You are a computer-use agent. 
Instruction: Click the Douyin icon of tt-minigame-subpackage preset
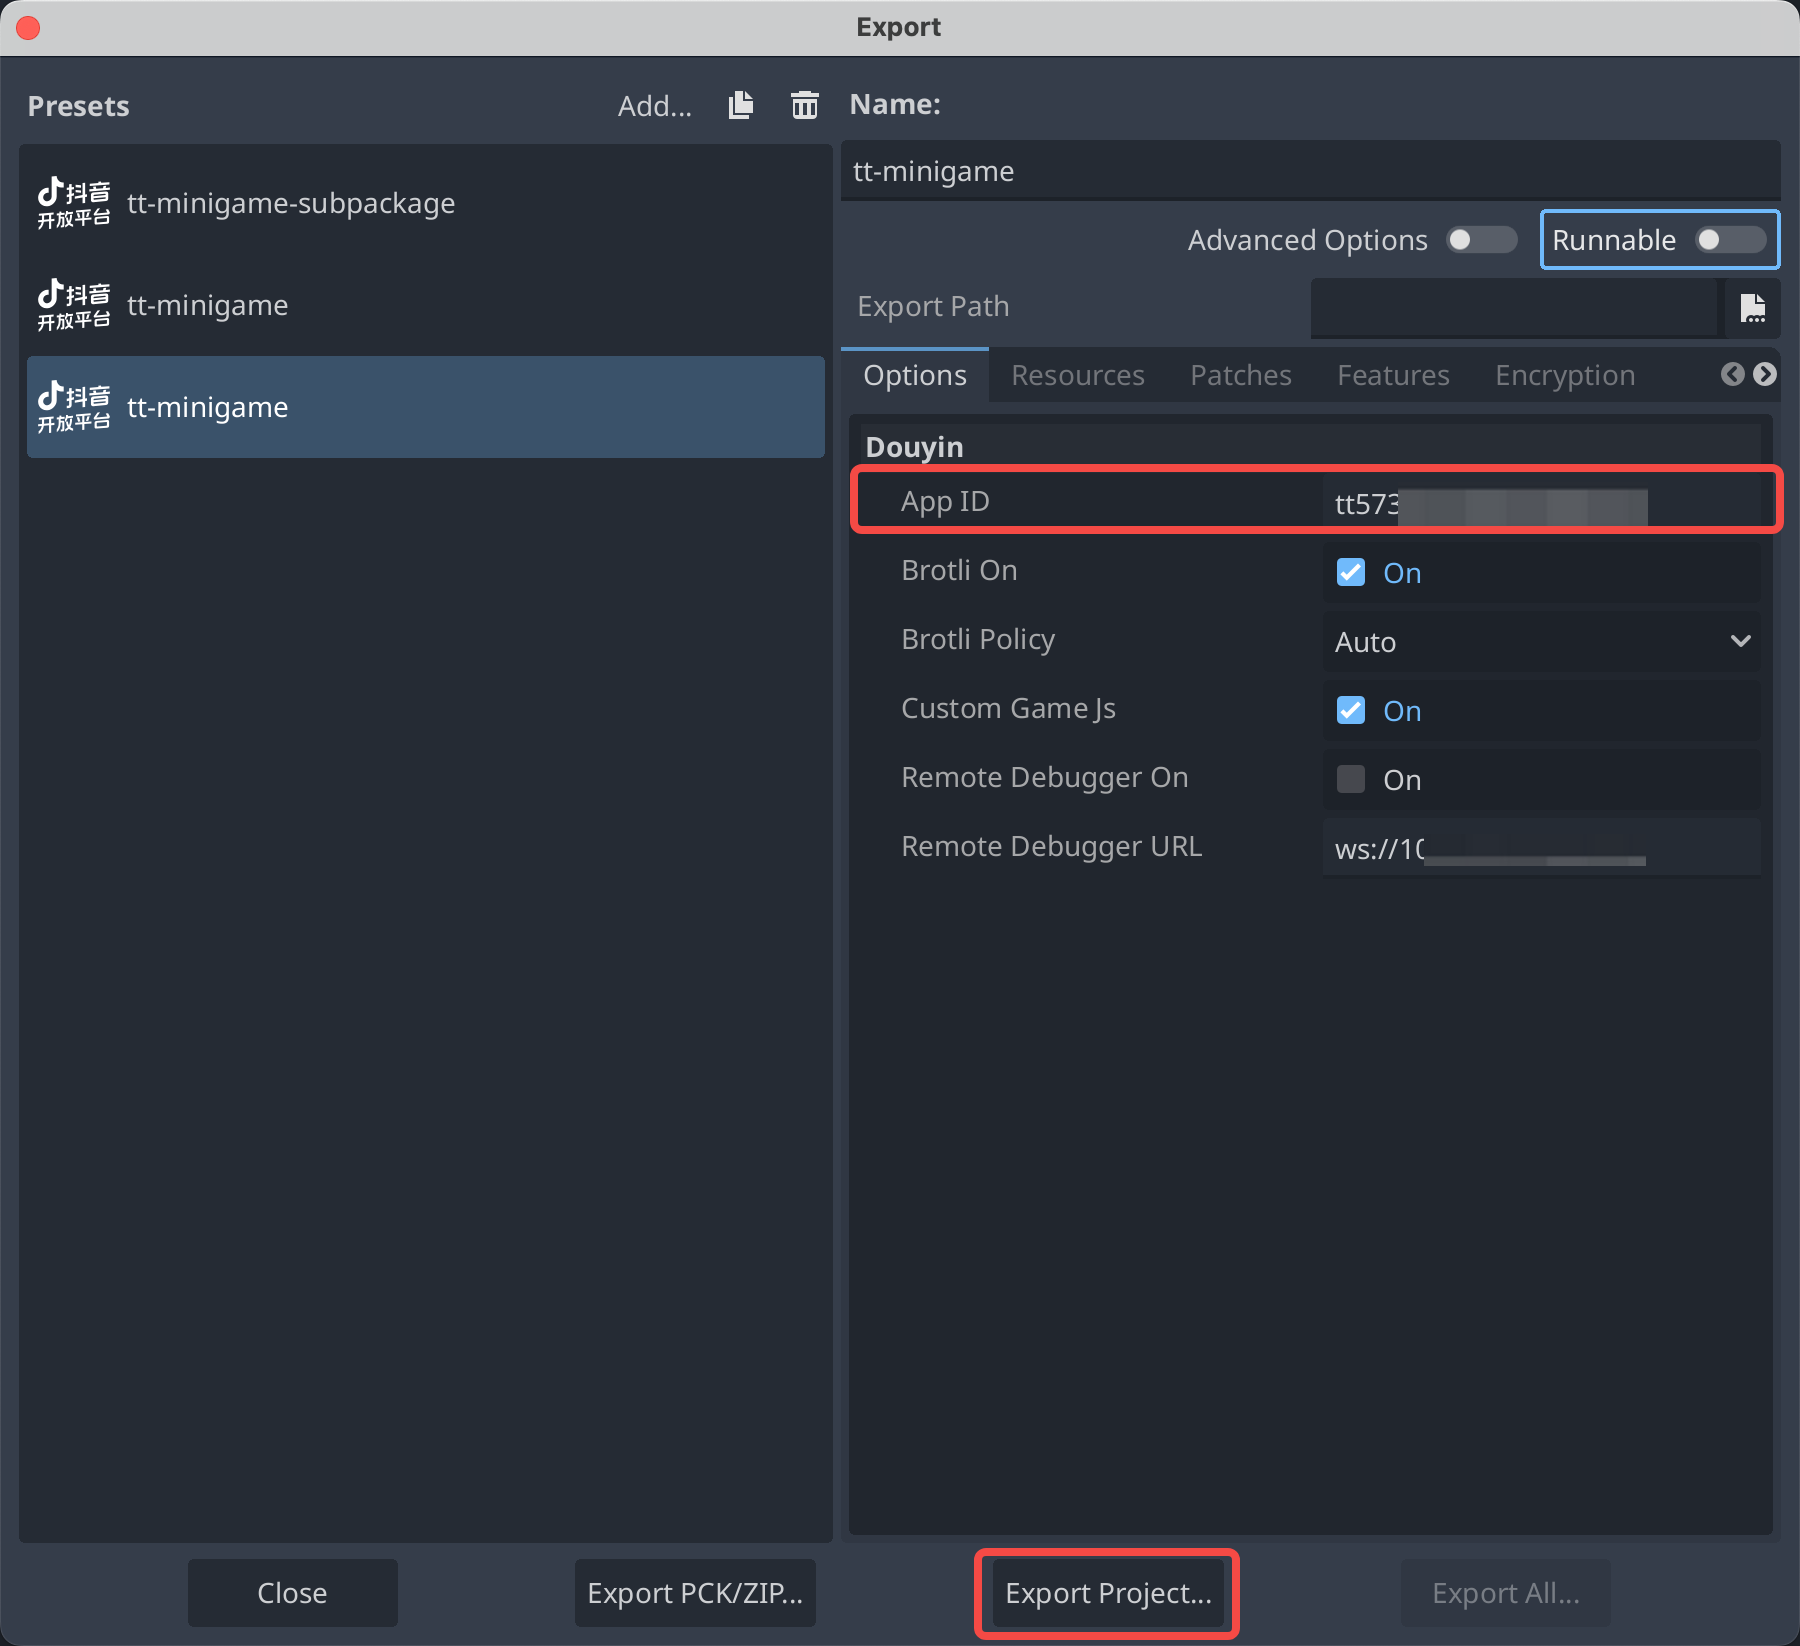pos(73,203)
